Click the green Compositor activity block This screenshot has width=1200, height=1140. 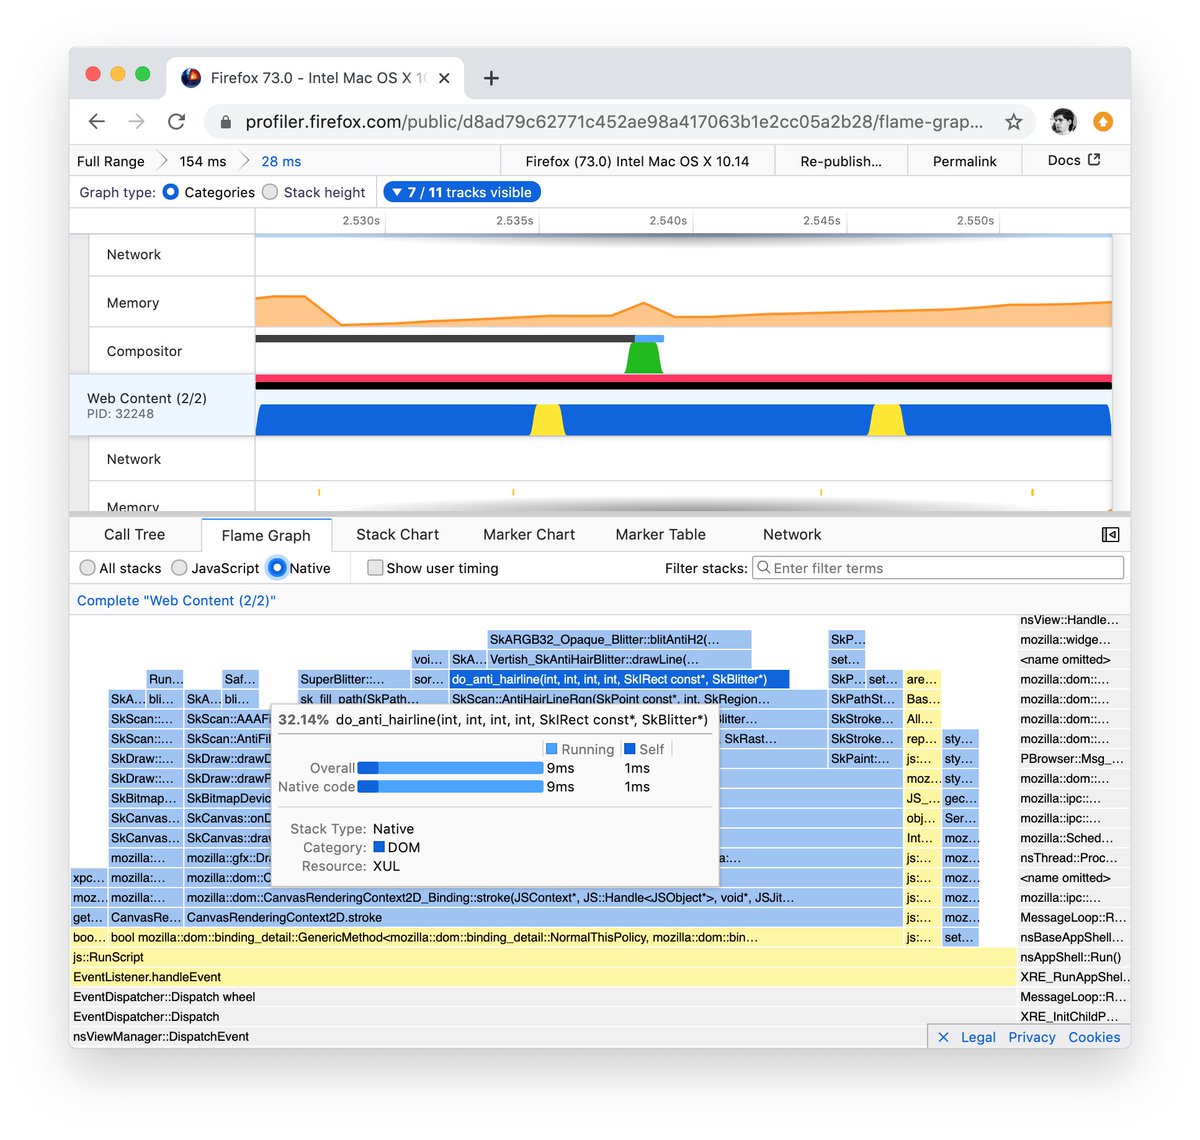click(644, 357)
